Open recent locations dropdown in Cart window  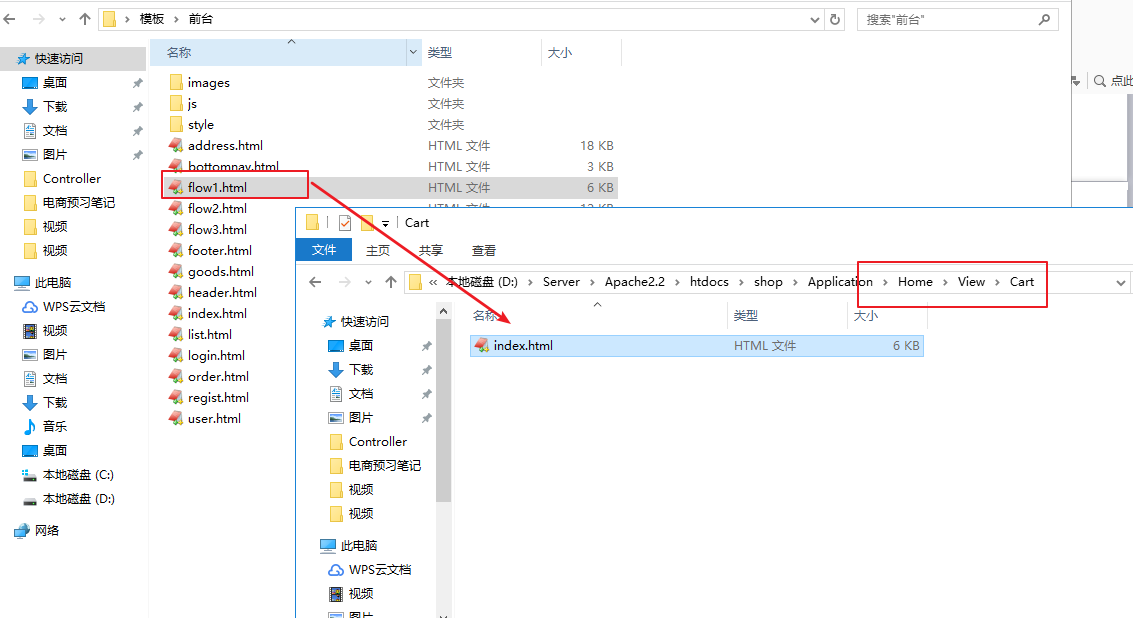(x=368, y=282)
